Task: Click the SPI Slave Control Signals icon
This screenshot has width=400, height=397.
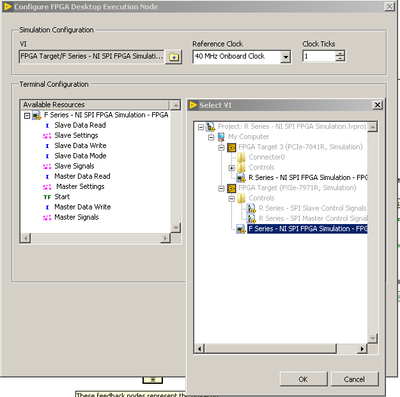Action: pos(251,209)
